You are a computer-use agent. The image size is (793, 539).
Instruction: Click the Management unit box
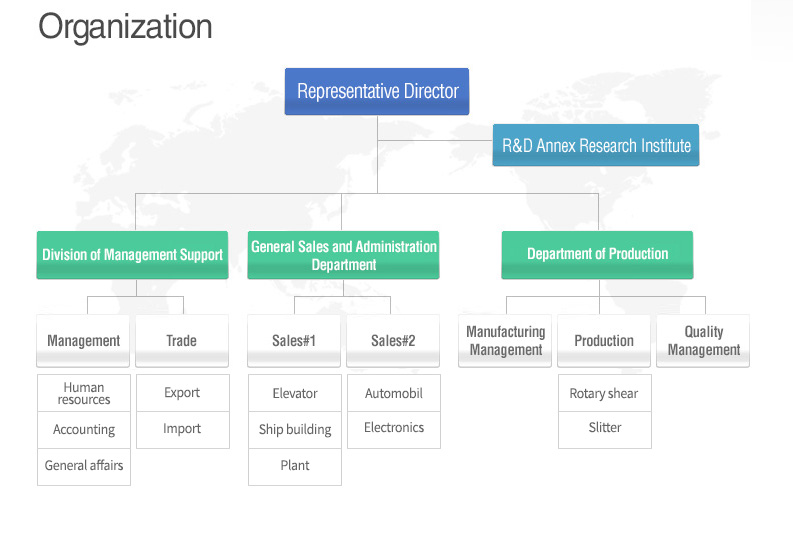(83, 341)
